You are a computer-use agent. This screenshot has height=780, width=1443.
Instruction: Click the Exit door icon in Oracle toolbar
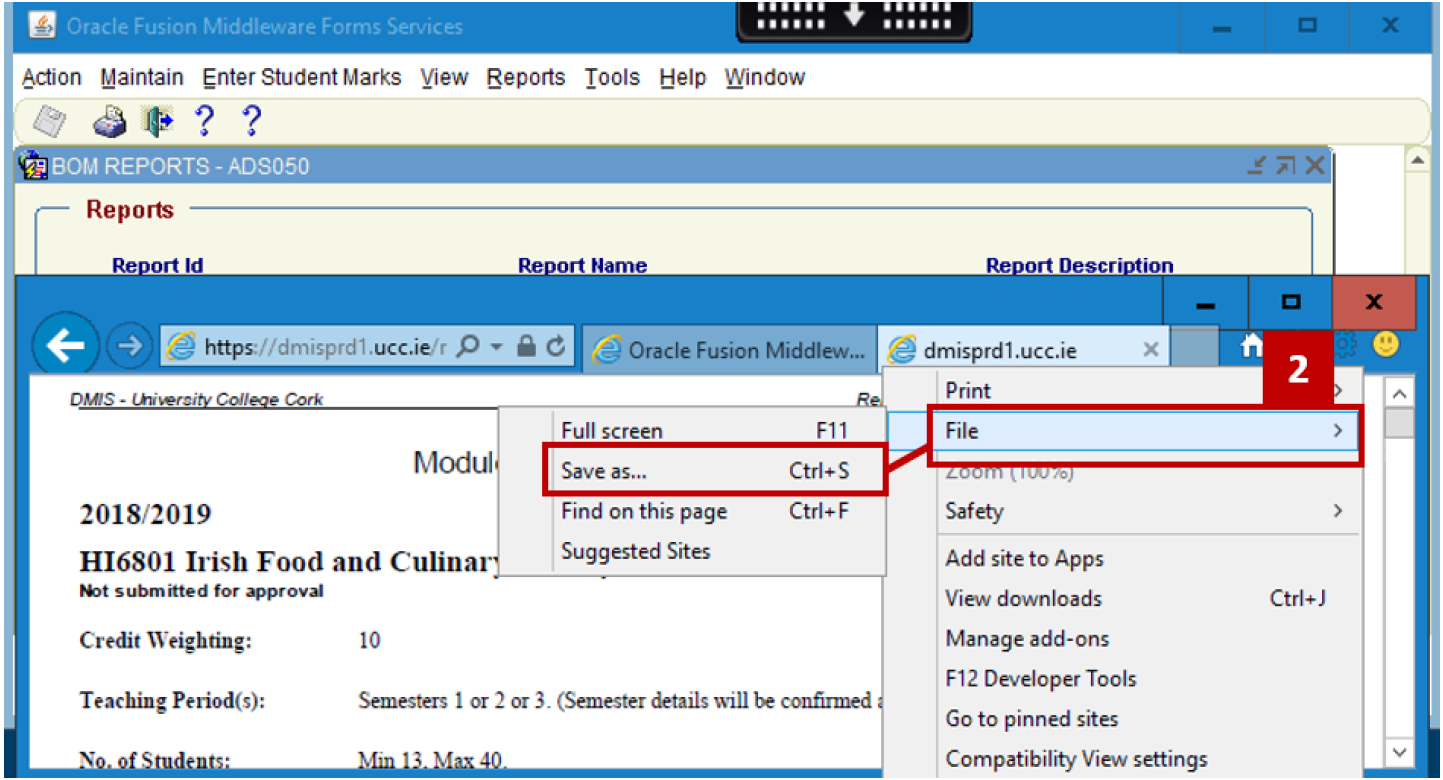158,122
